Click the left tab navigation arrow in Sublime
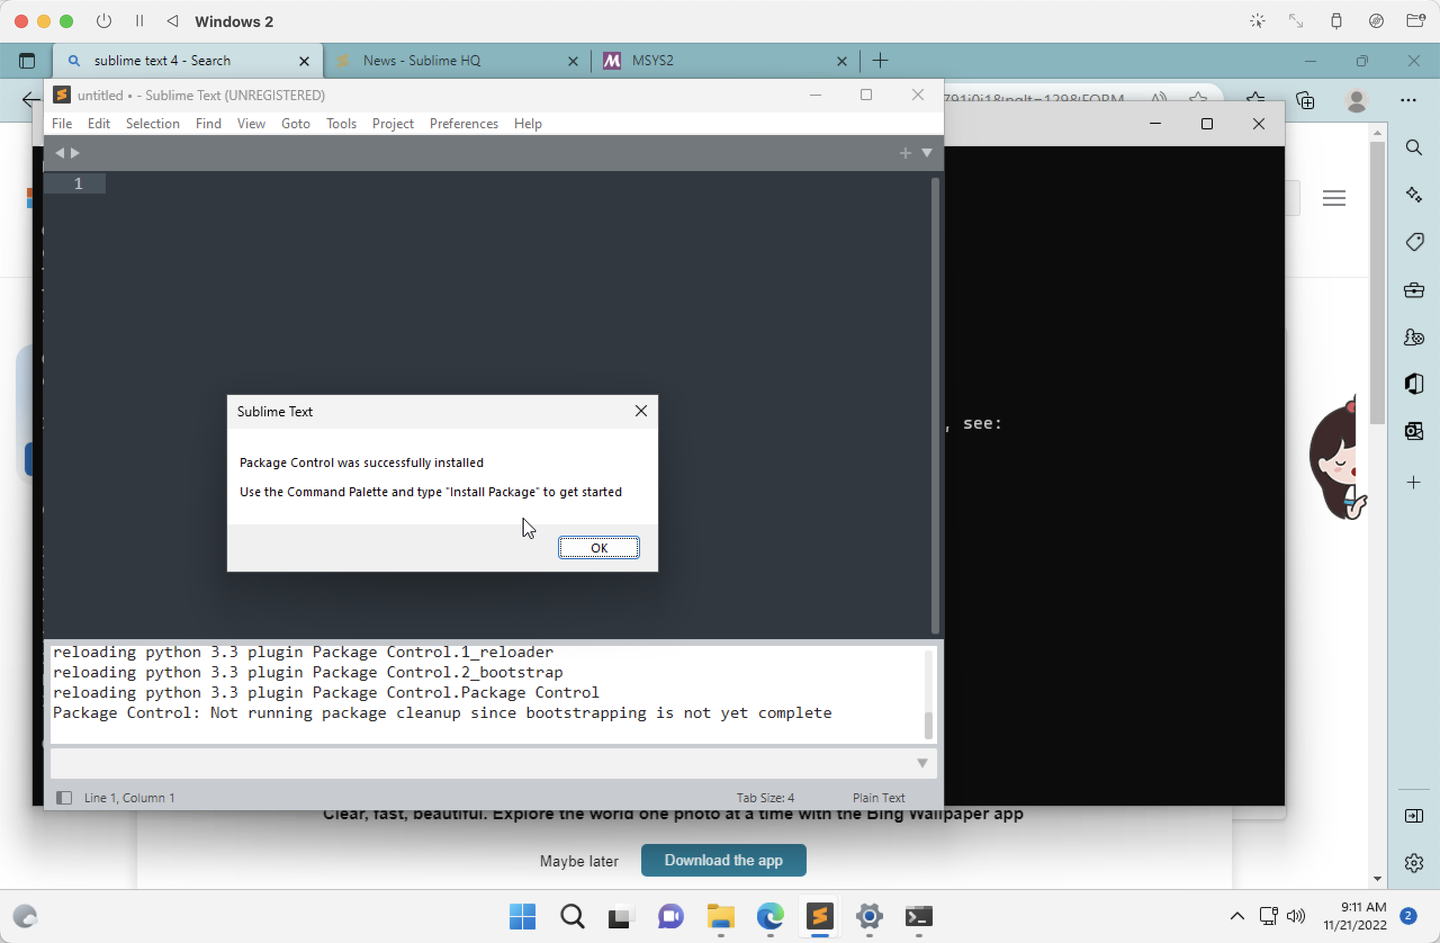Image resolution: width=1440 pixels, height=943 pixels. [60, 152]
